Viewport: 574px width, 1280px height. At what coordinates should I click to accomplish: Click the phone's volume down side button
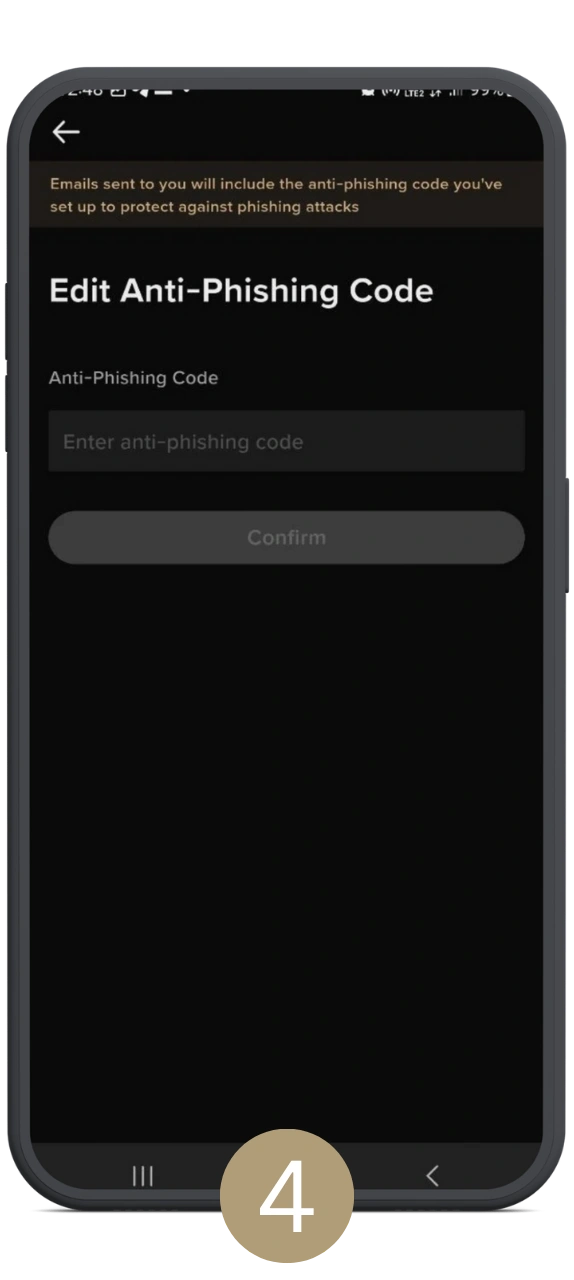click(x=7, y=413)
